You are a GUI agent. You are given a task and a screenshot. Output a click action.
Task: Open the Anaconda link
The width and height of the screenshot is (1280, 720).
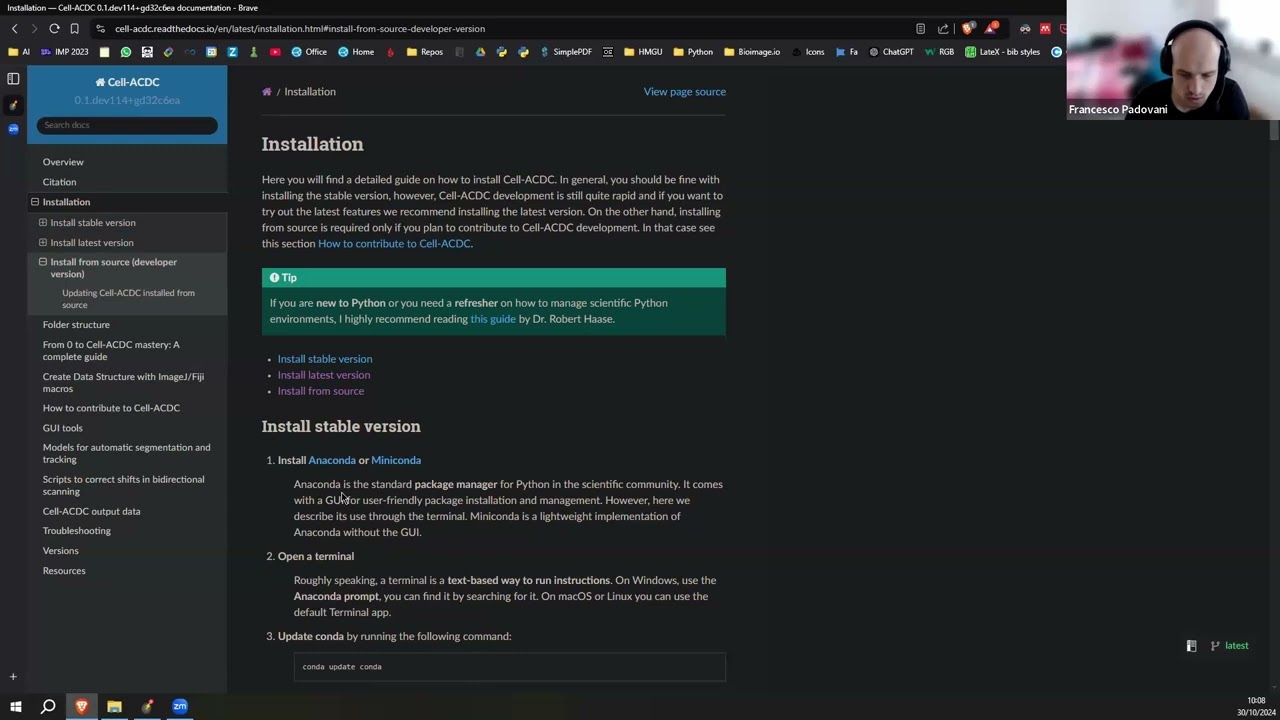[x=332, y=460]
